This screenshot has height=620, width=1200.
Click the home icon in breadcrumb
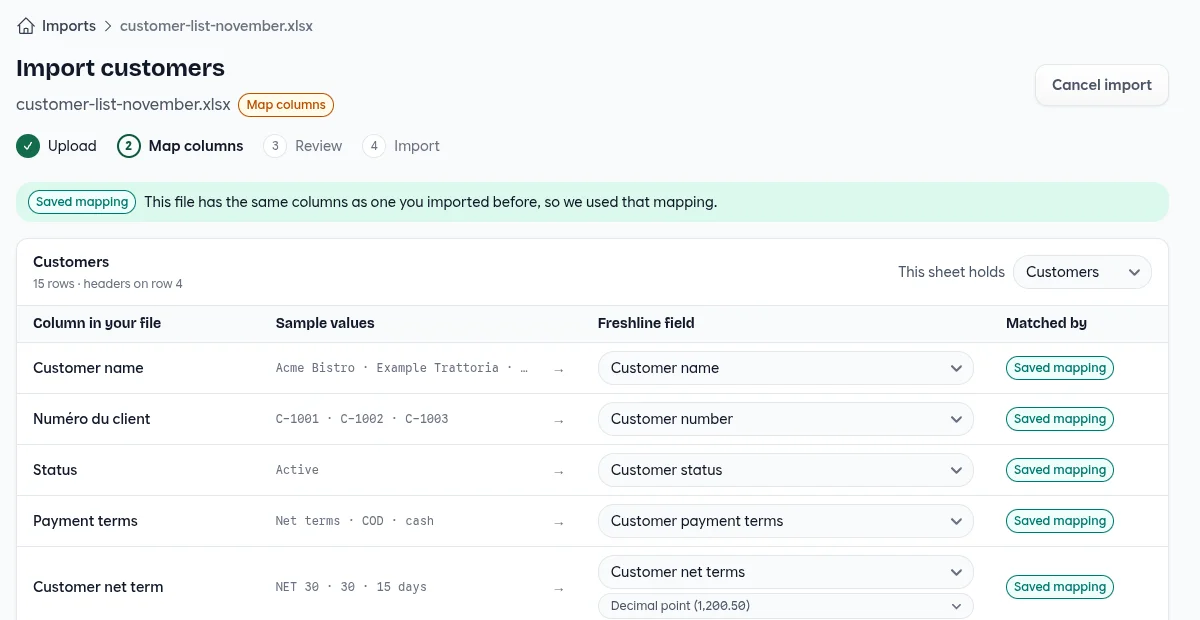26,26
